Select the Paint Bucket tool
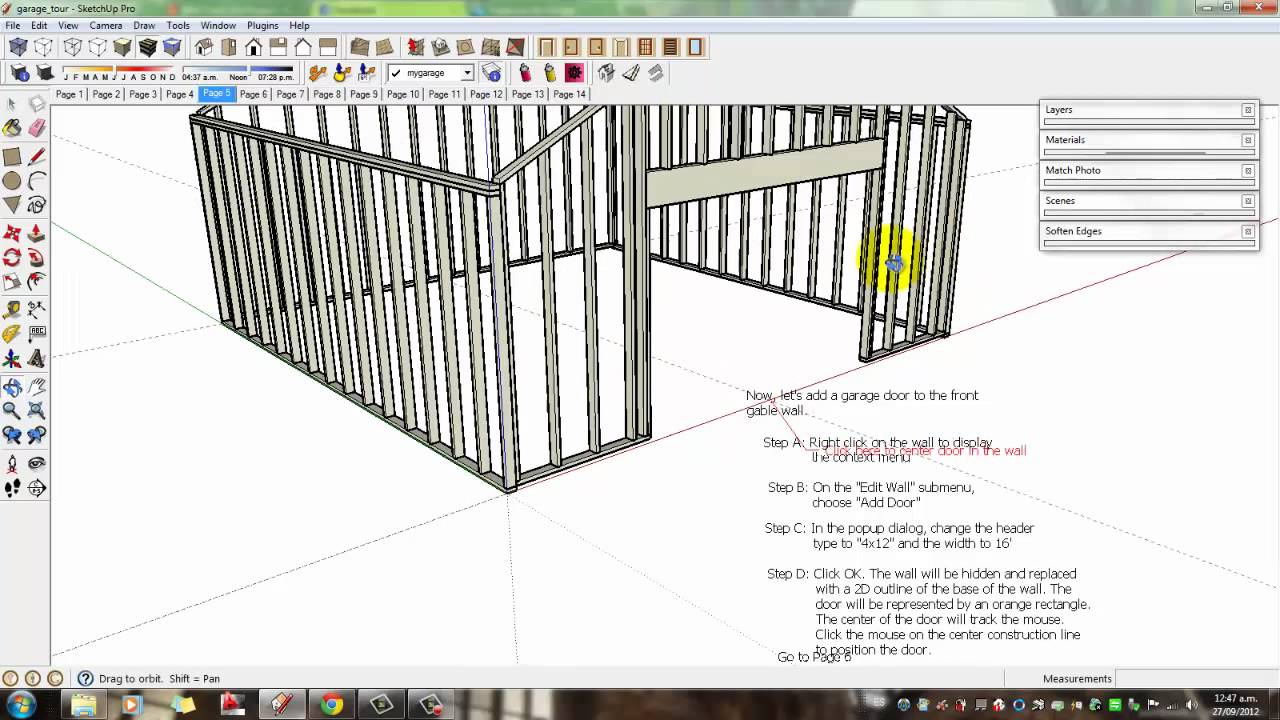1280x720 pixels. [12, 128]
